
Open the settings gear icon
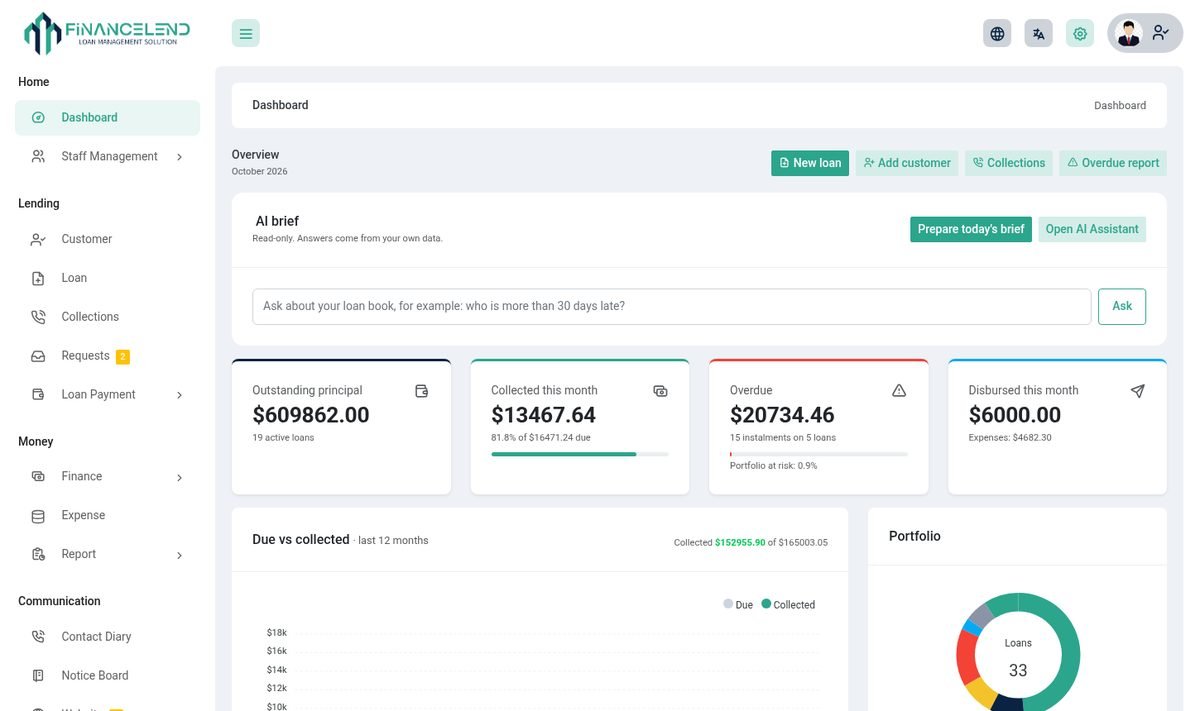click(x=1079, y=33)
